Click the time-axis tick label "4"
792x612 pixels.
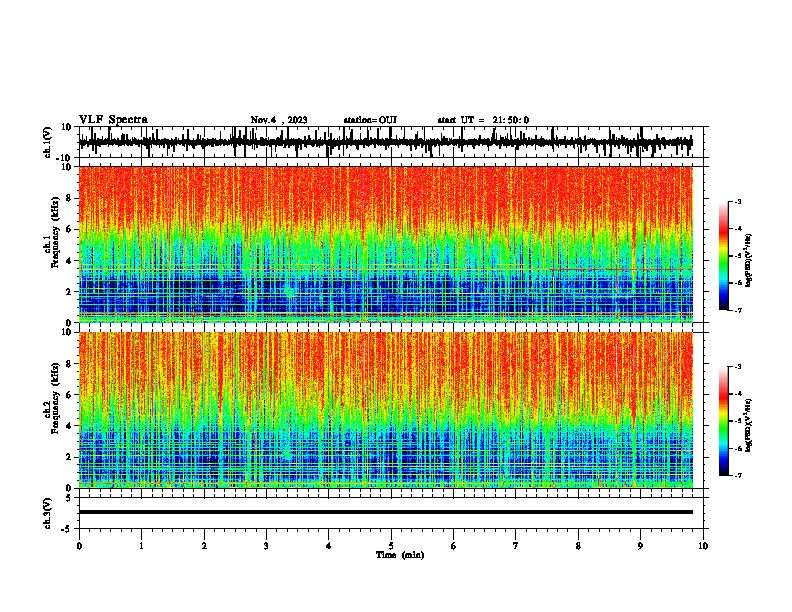pos(329,546)
